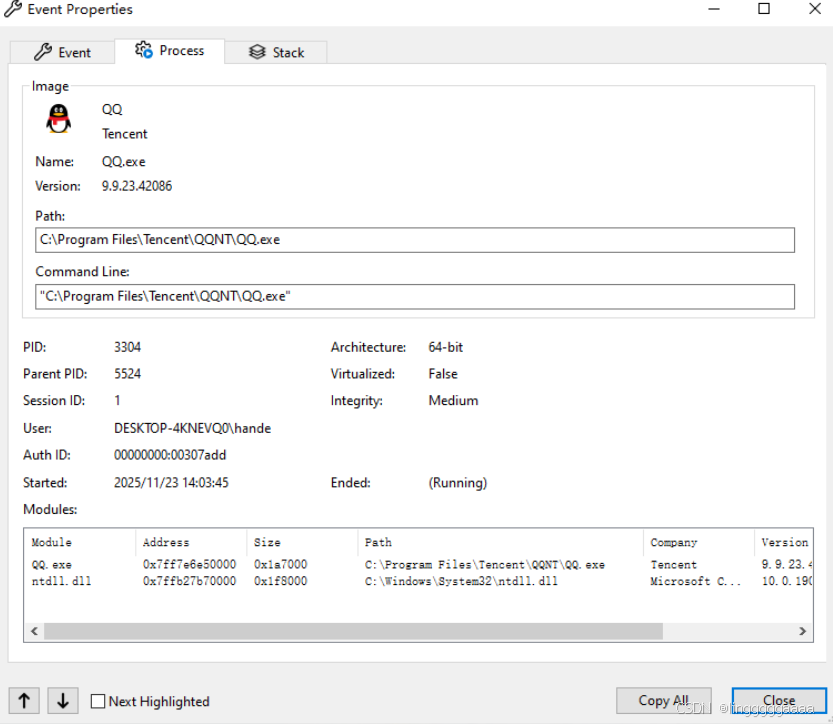Image resolution: width=833 pixels, height=724 pixels.
Task: Click the Integrity value Medium
Action: tap(453, 401)
